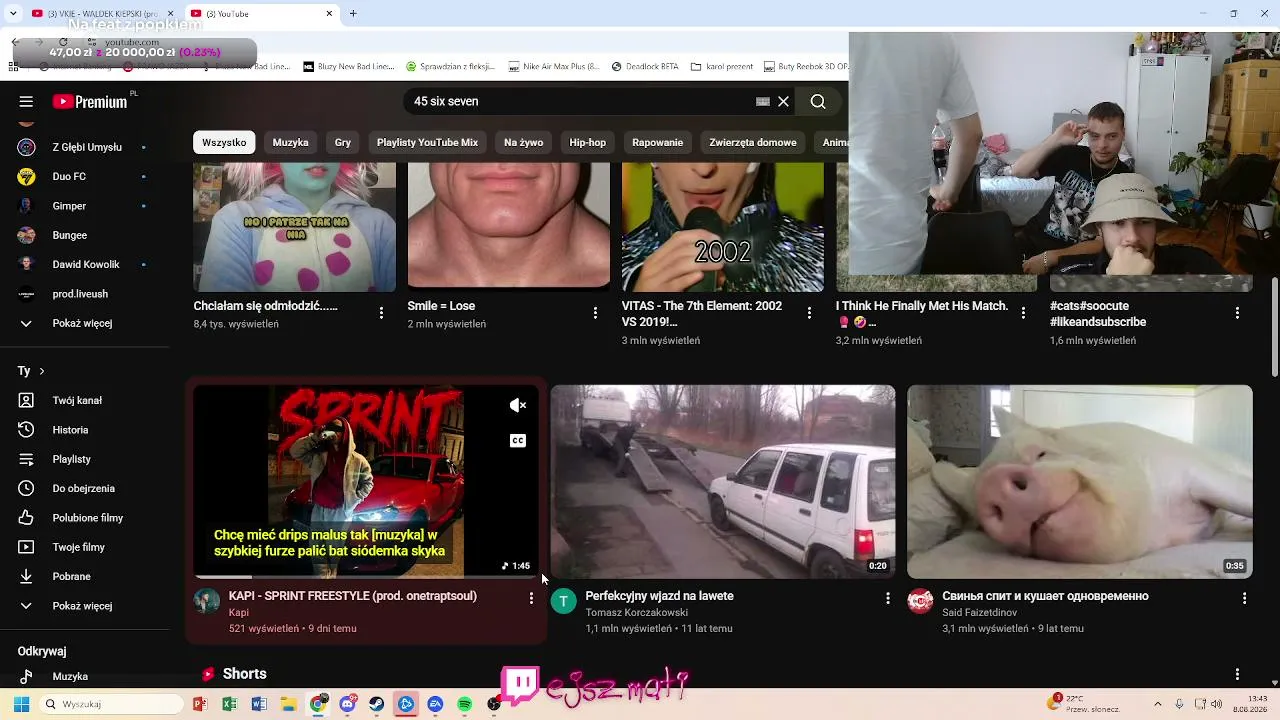Play the Perfekcyjny wjazd na lawete thumbnail
This screenshot has width=1280, height=720.
723,482
